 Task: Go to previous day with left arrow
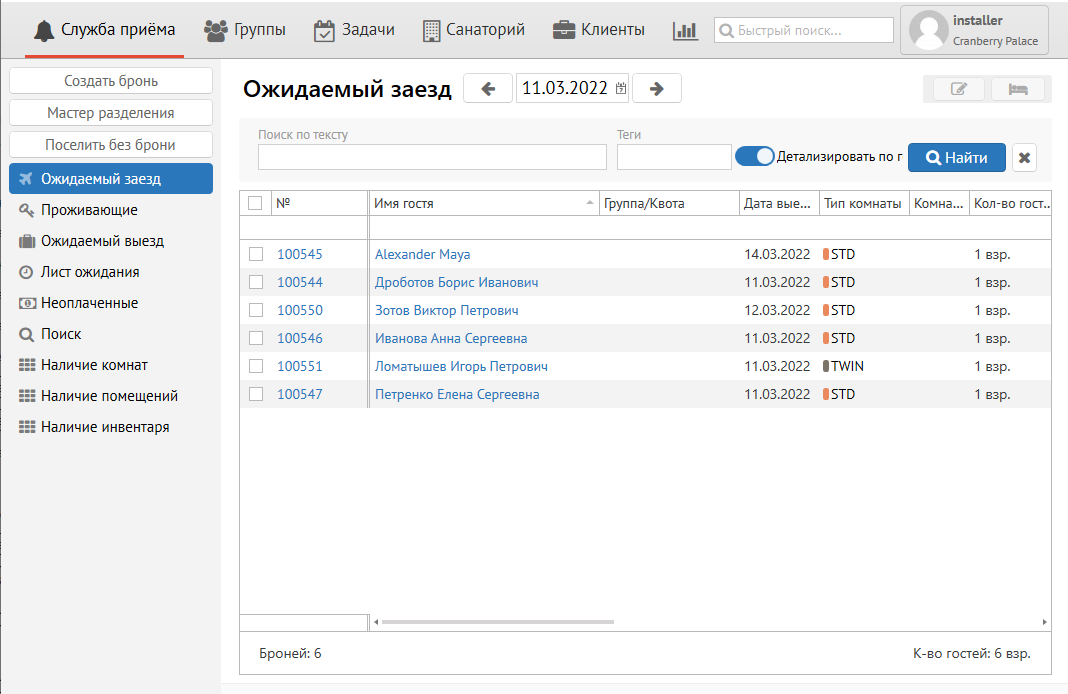point(488,88)
